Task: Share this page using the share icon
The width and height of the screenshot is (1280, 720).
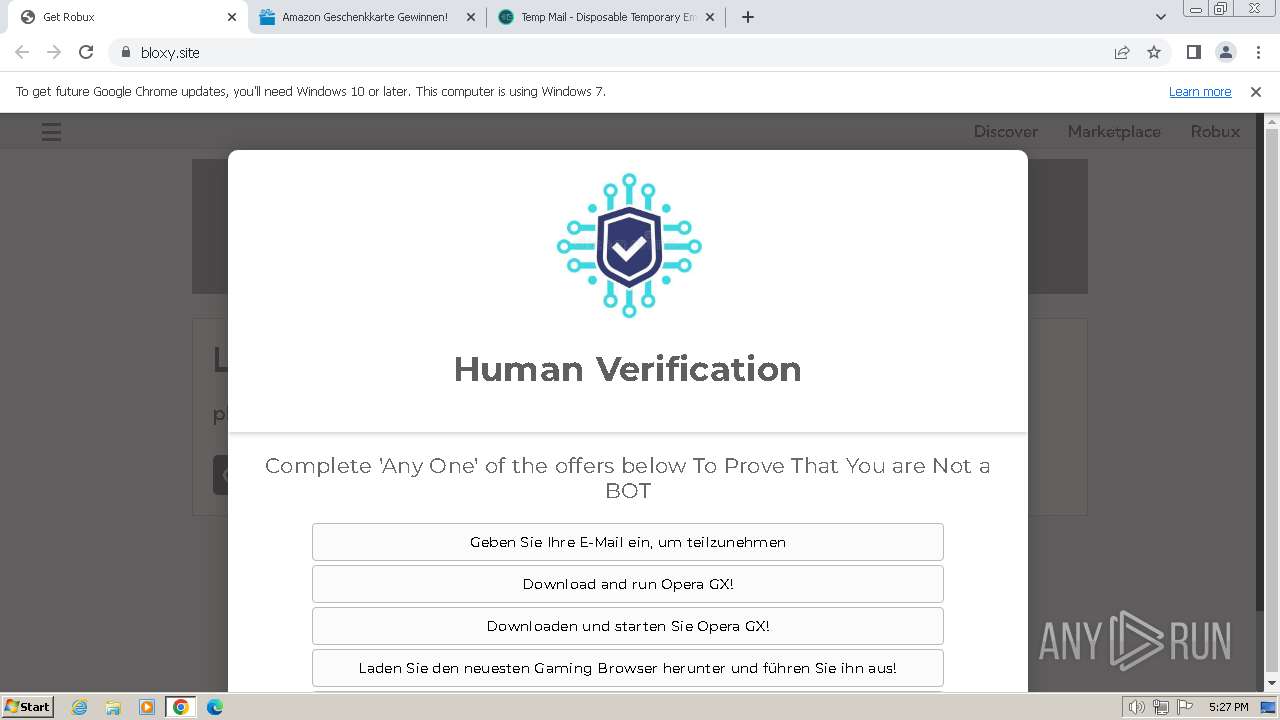Action: (x=1122, y=52)
